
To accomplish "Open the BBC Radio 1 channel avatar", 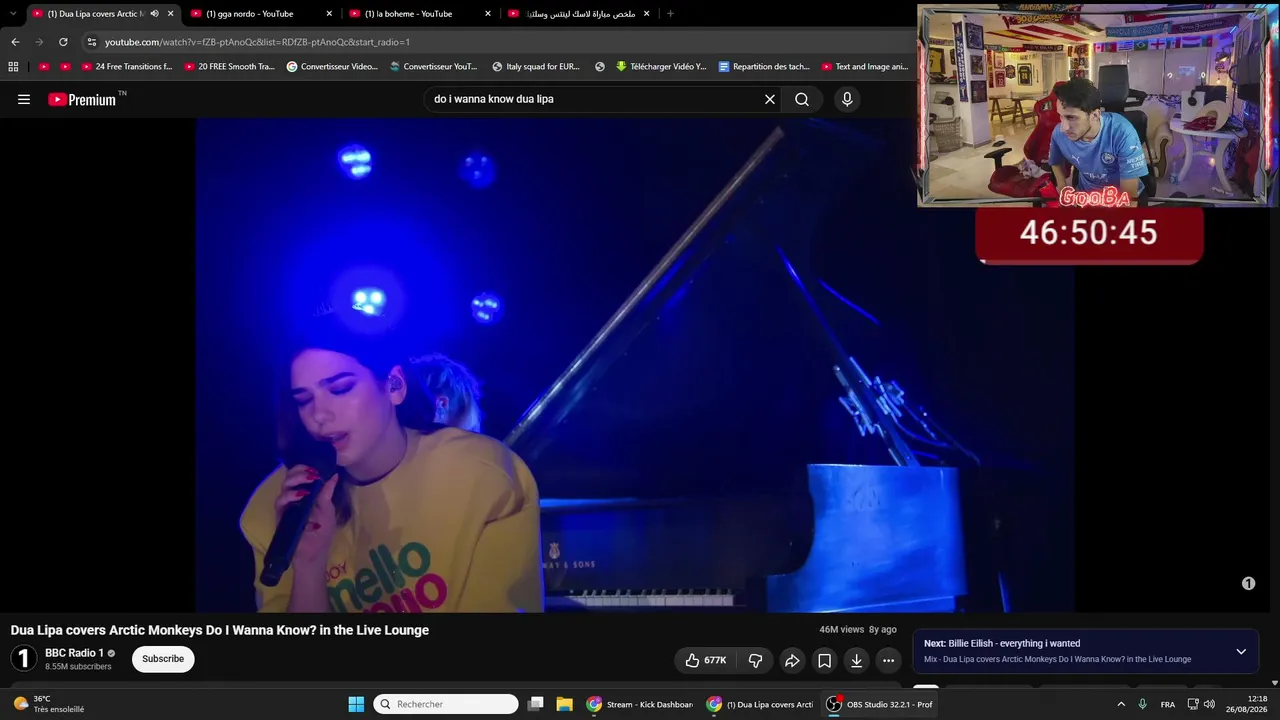I will (23, 659).
